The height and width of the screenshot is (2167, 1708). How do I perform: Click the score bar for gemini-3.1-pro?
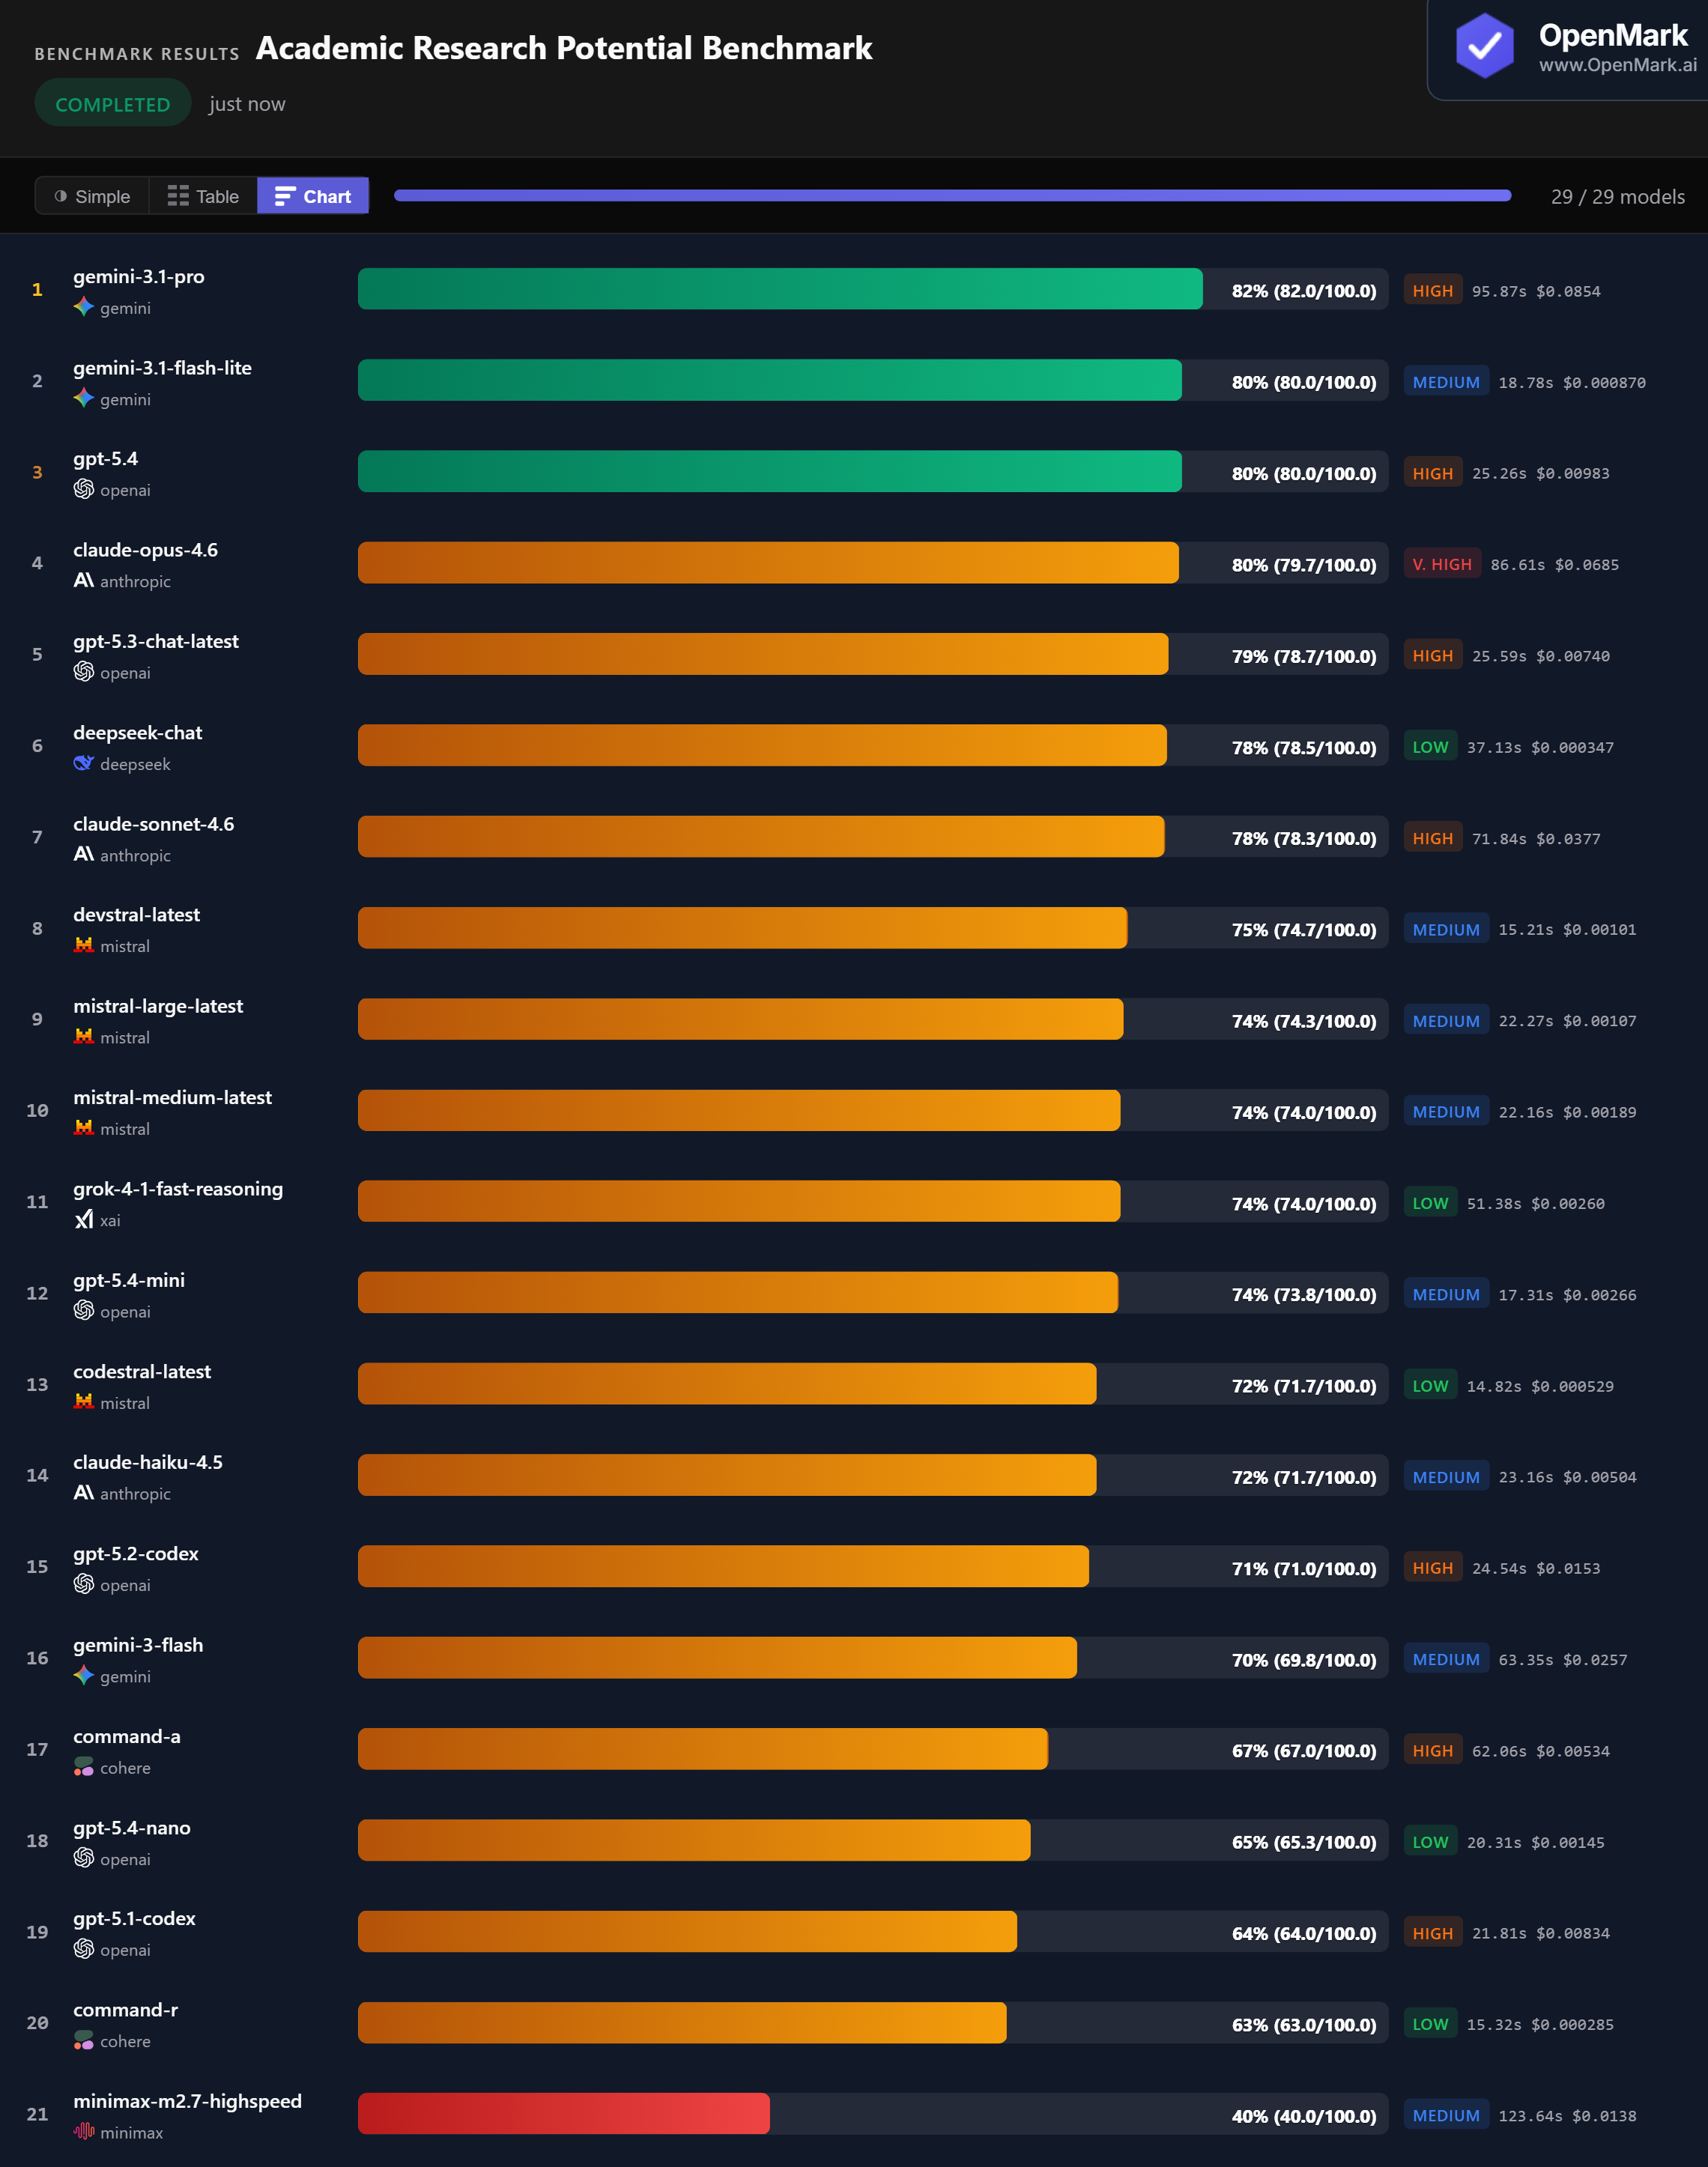click(x=780, y=290)
